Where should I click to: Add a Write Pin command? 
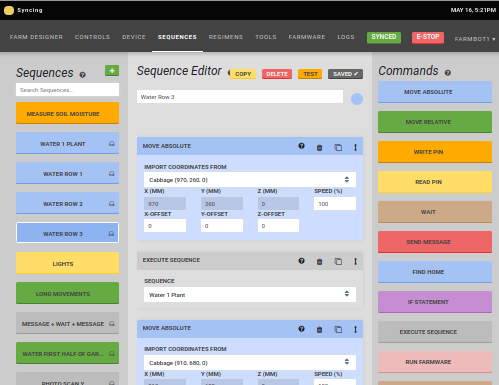[435, 152]
